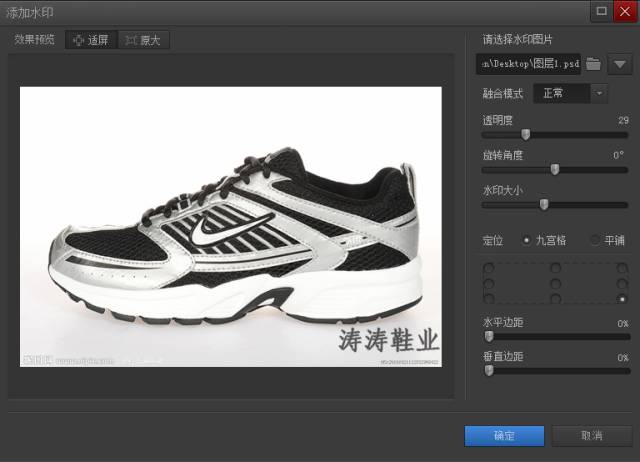Choose the top-right grid position dot
The width and height of the screenshot is (640, 462).
coord(622,269)
